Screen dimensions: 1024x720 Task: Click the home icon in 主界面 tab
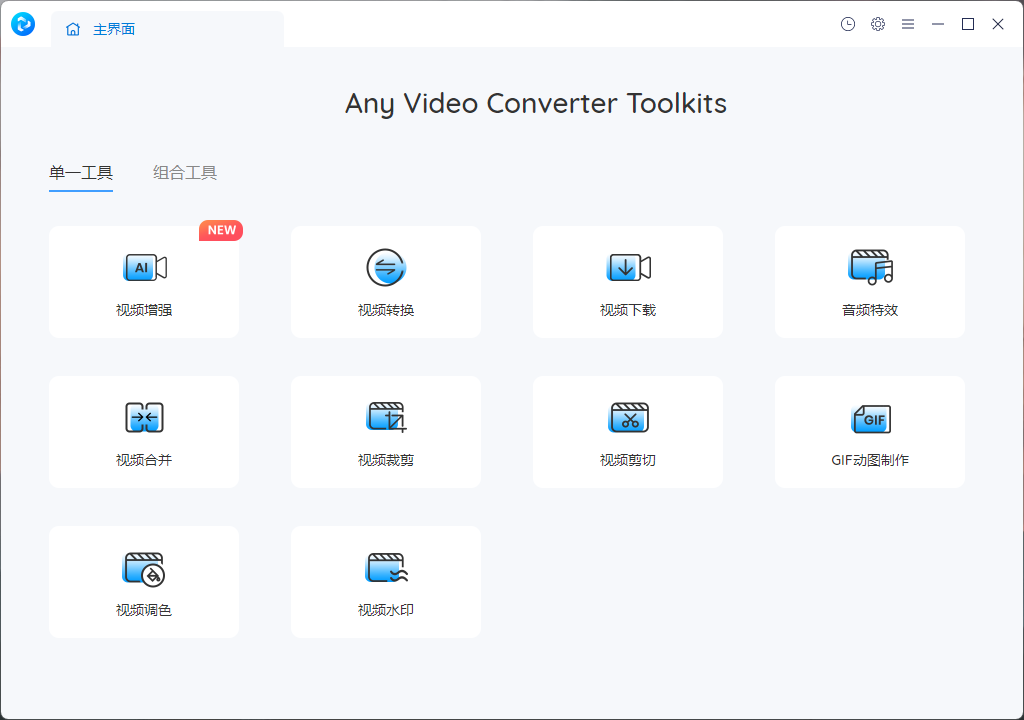(x=73, y=29)
